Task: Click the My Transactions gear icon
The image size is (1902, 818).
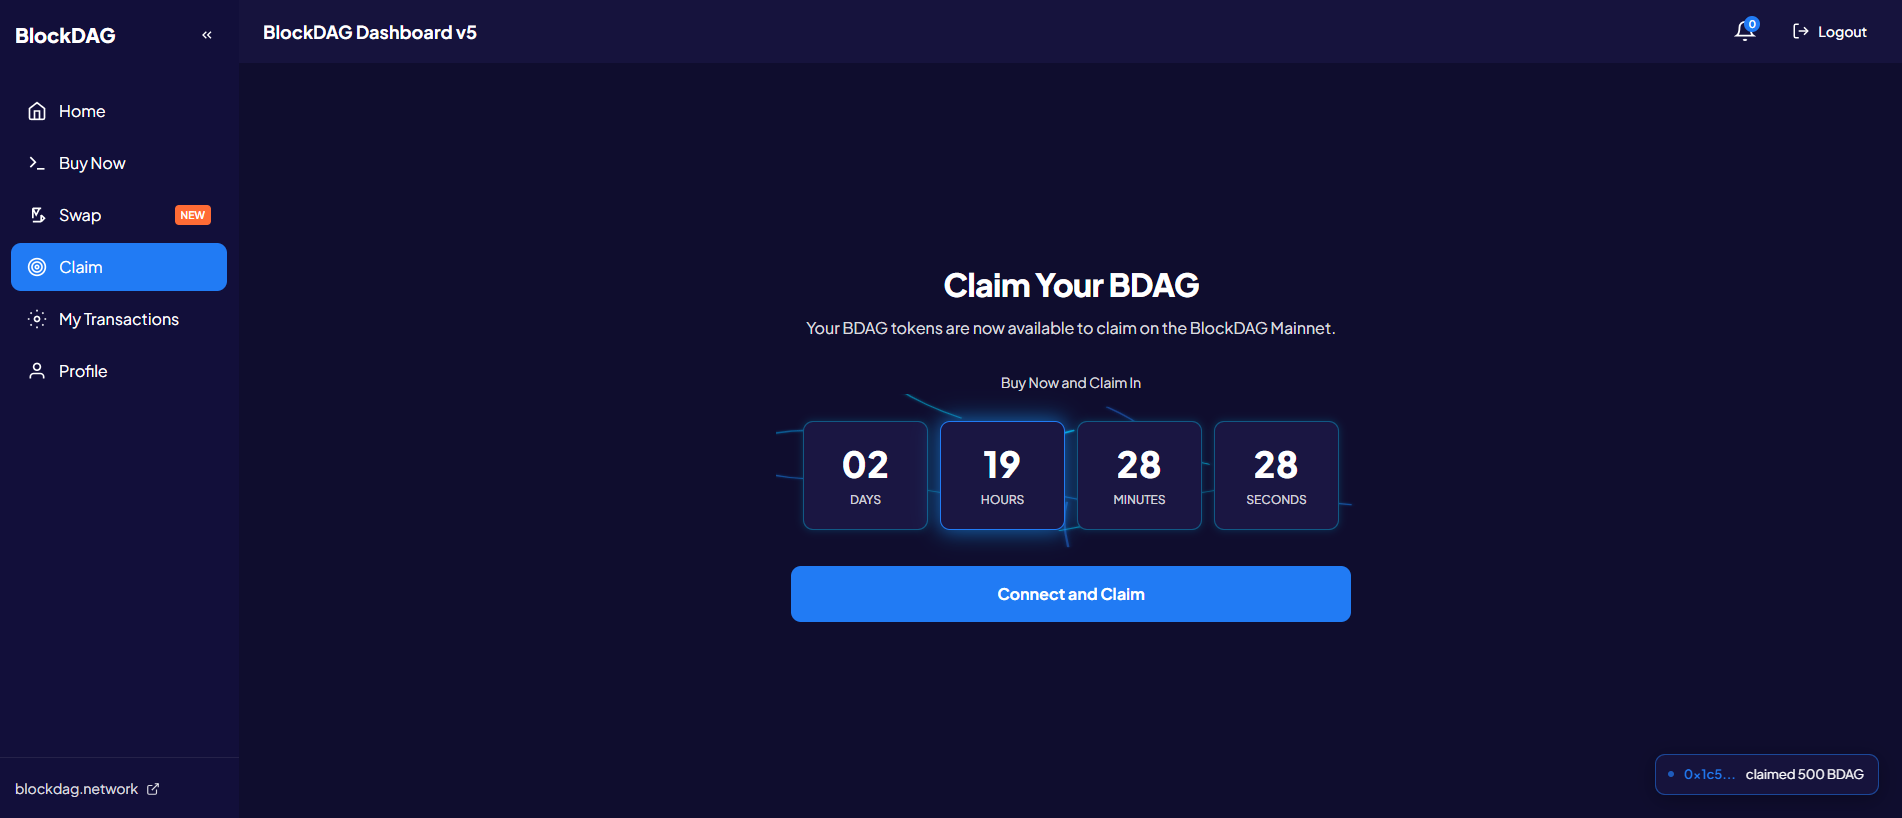Action: [37, 319]
